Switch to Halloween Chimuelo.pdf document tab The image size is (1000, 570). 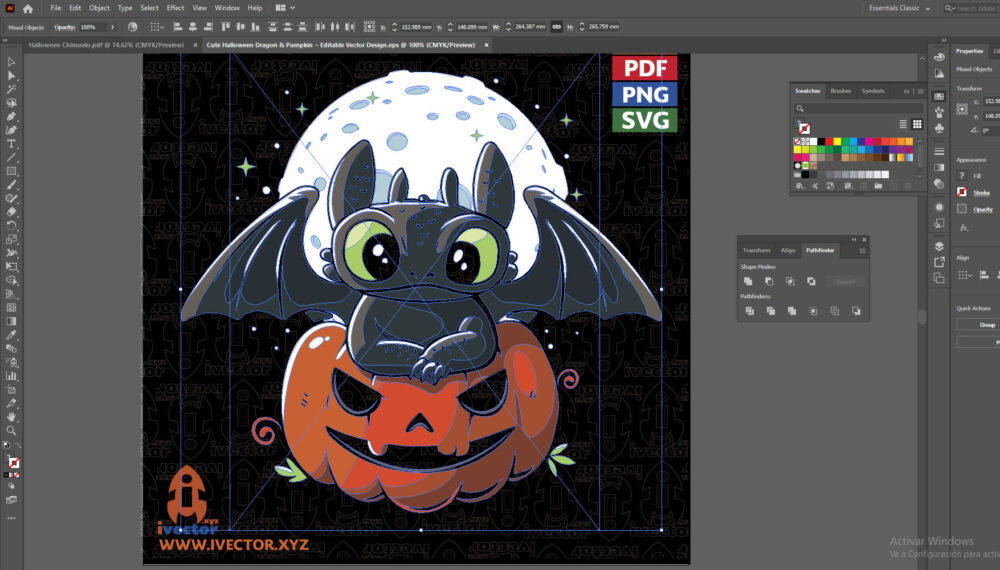click(x=106, y=45)
